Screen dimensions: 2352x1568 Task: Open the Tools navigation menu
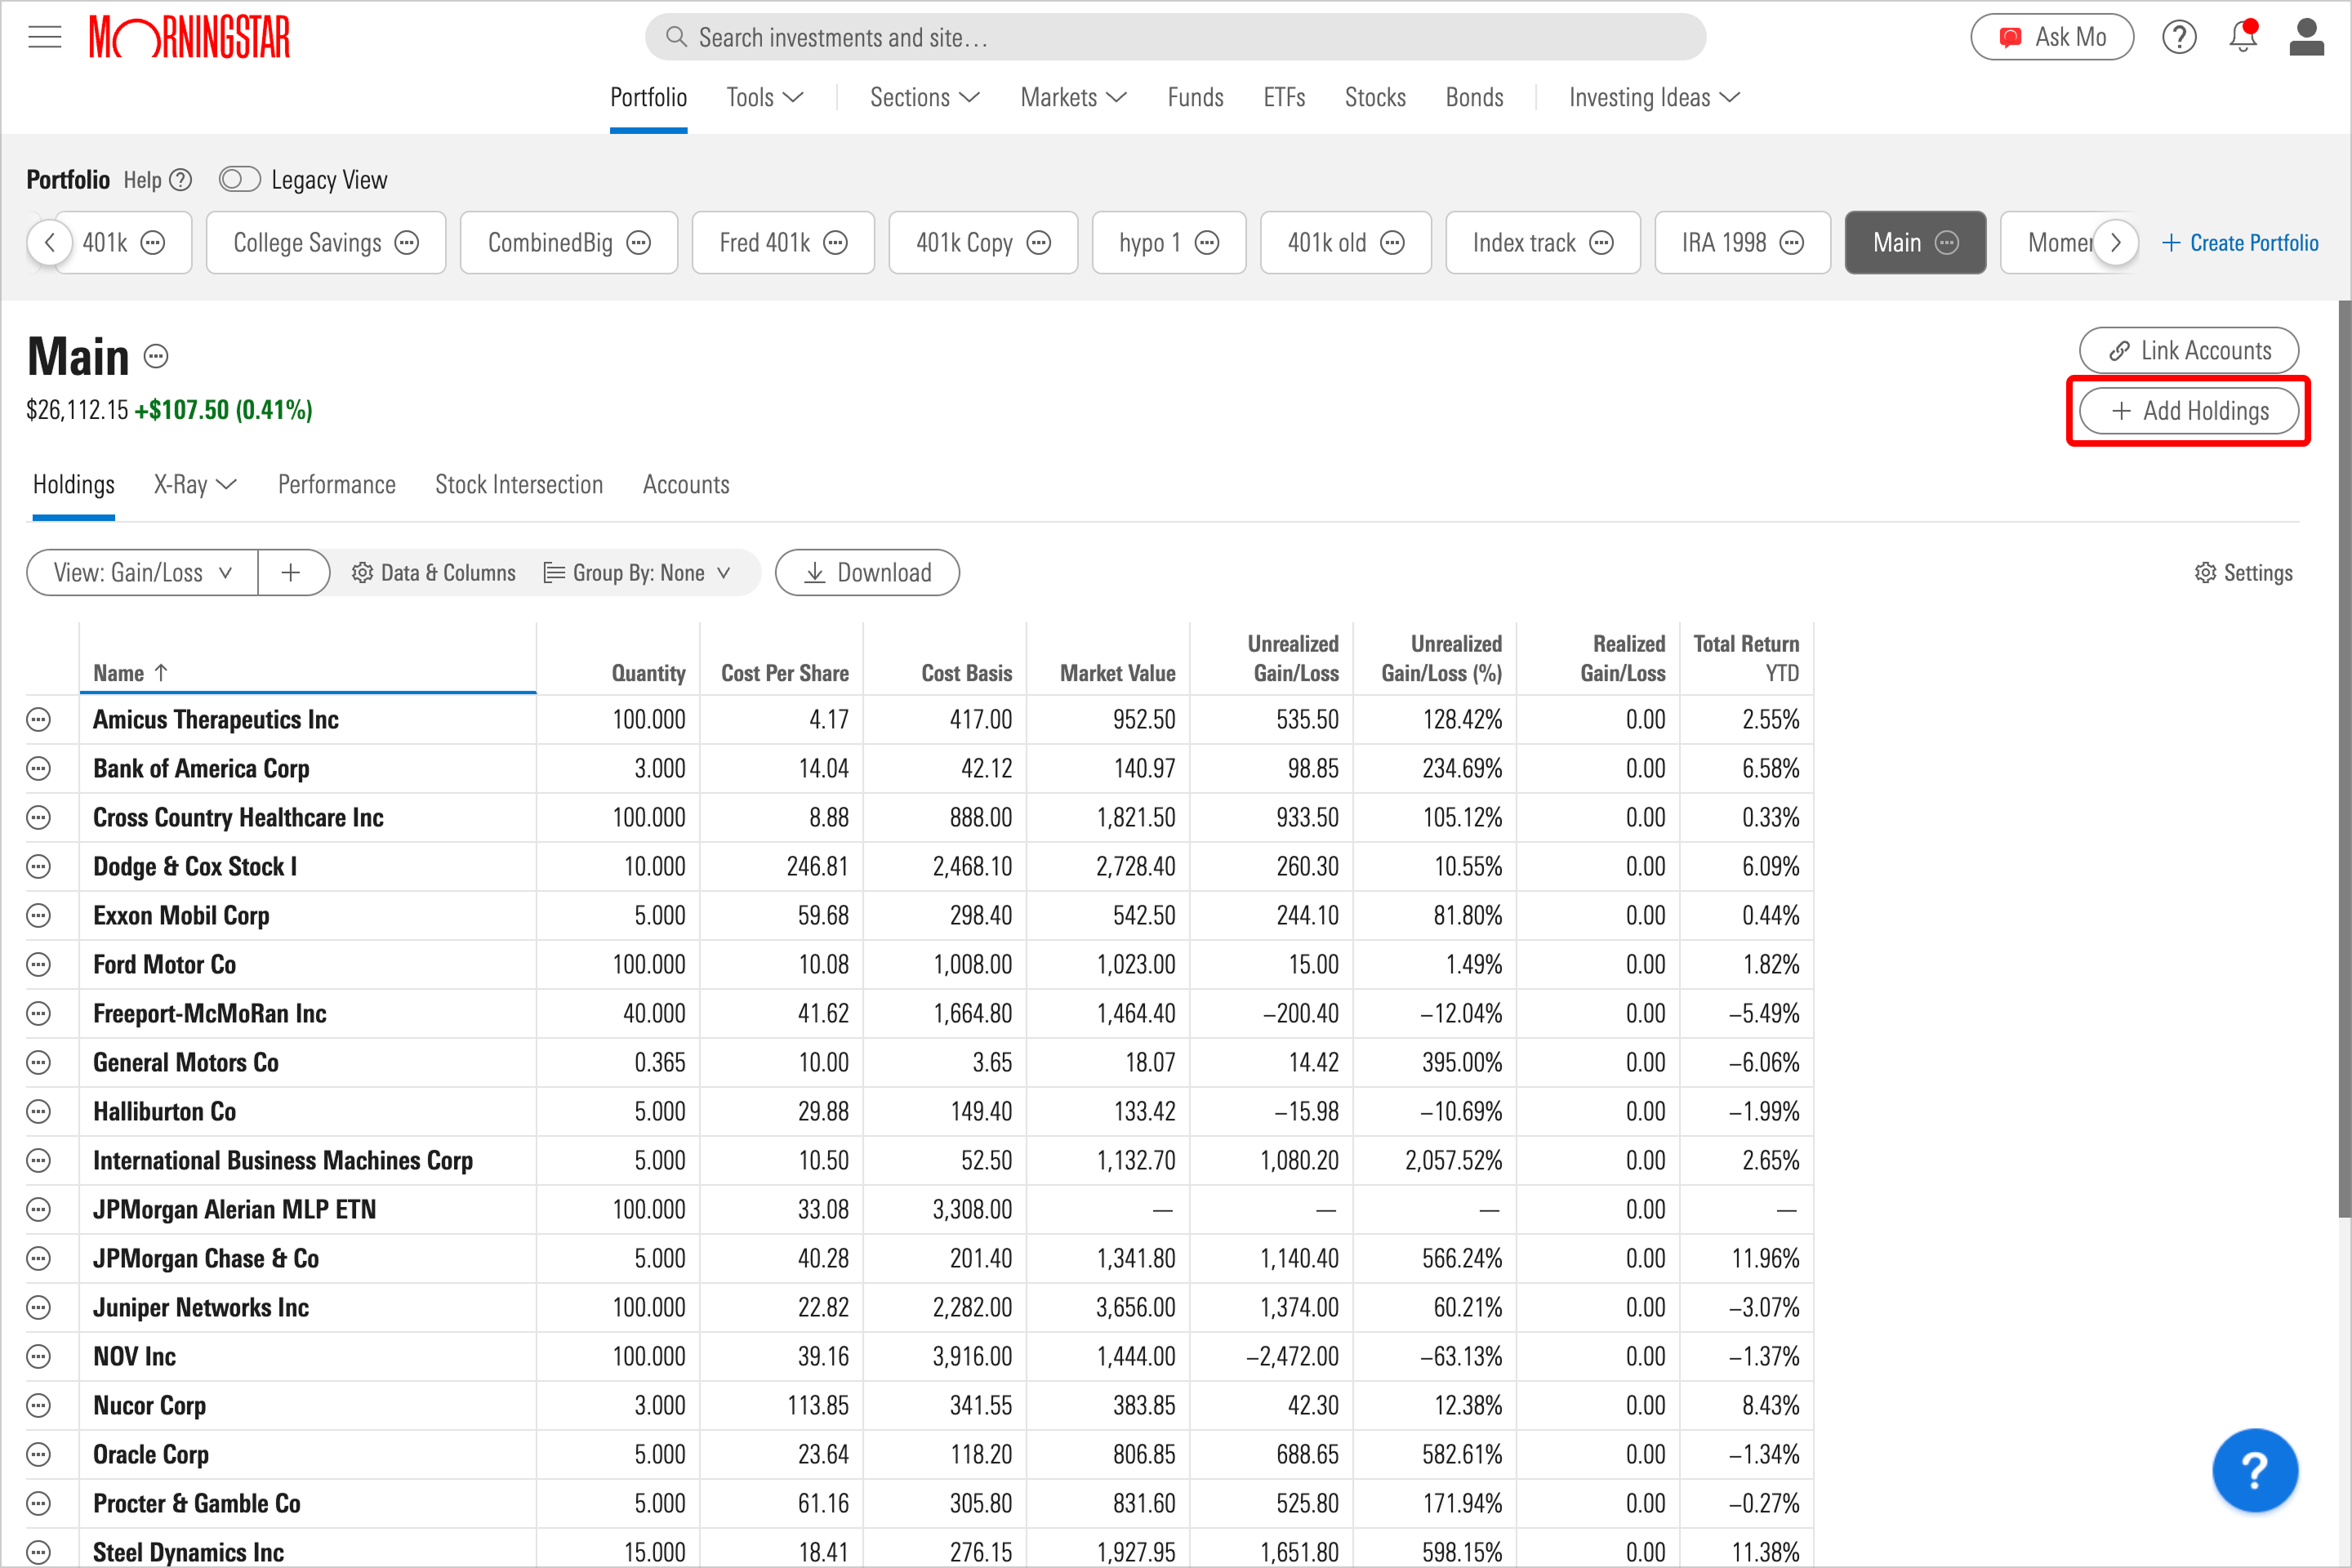pos(764,98)
